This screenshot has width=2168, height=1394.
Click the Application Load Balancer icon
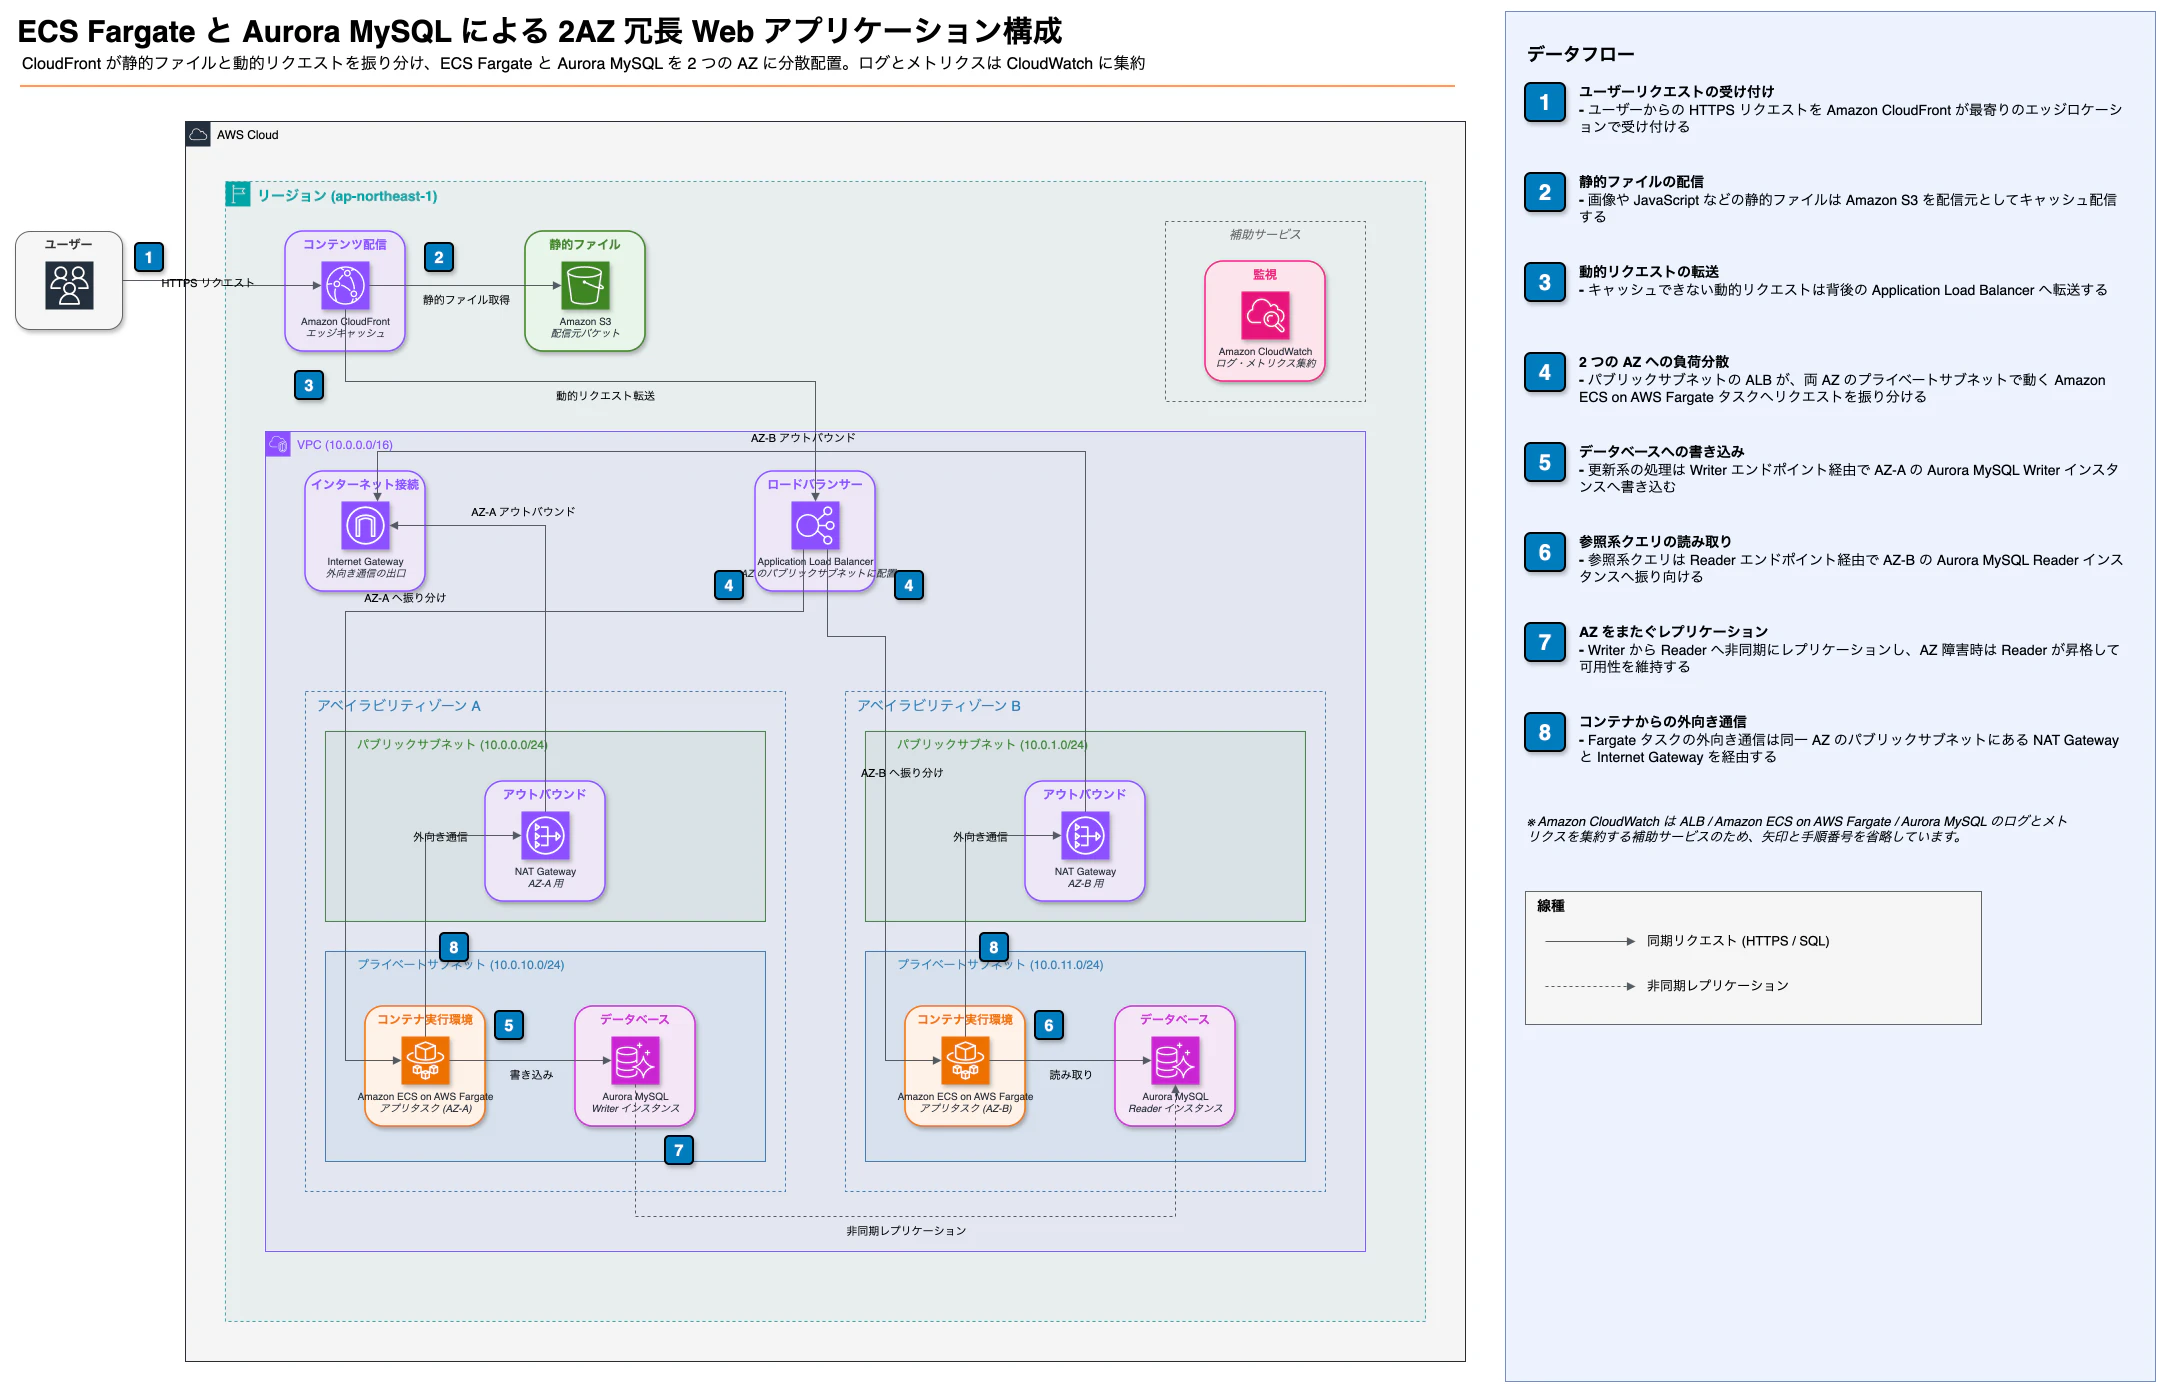815,525
